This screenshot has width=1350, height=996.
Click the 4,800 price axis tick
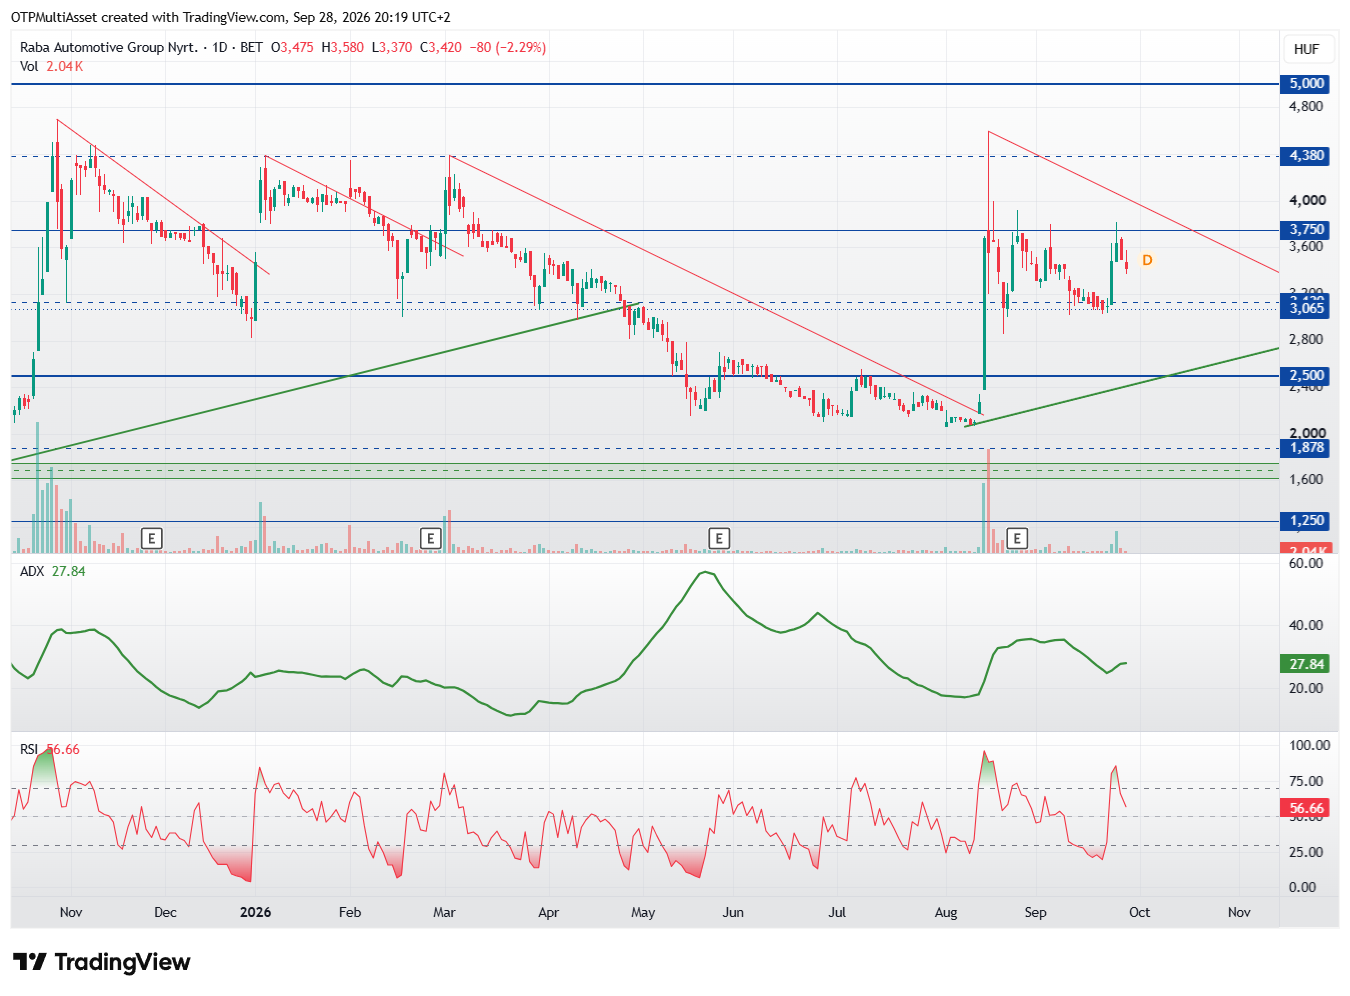(1306, 106)
